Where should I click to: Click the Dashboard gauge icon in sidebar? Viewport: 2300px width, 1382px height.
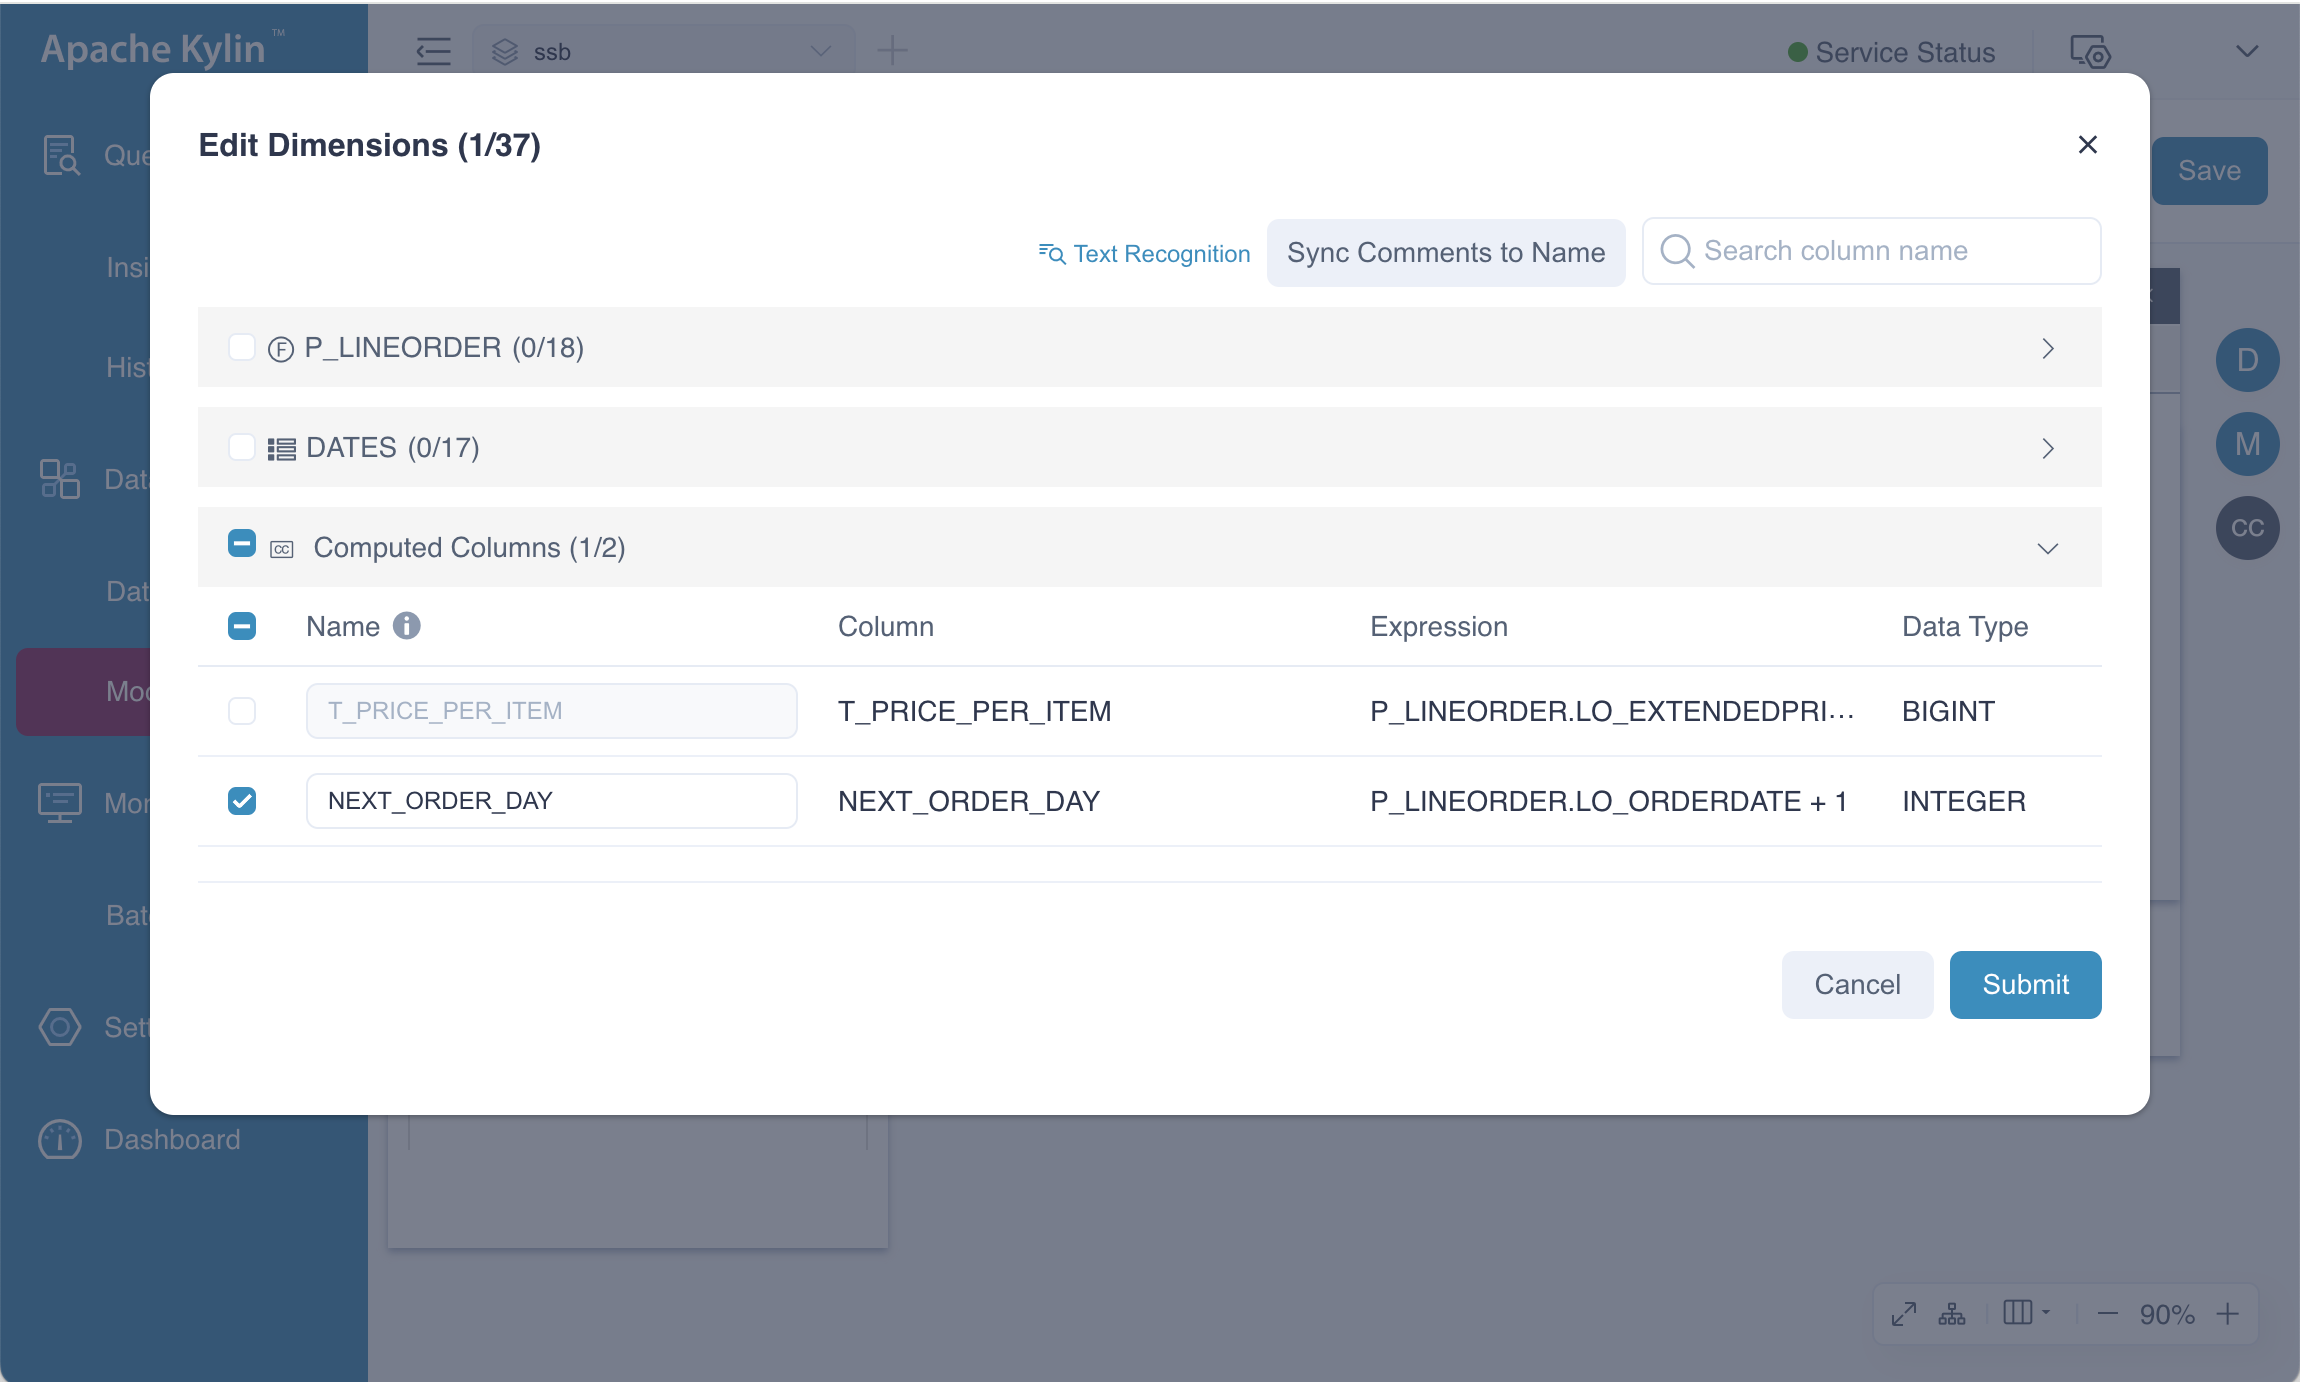pyautogui.click(x=60, y=1139)
